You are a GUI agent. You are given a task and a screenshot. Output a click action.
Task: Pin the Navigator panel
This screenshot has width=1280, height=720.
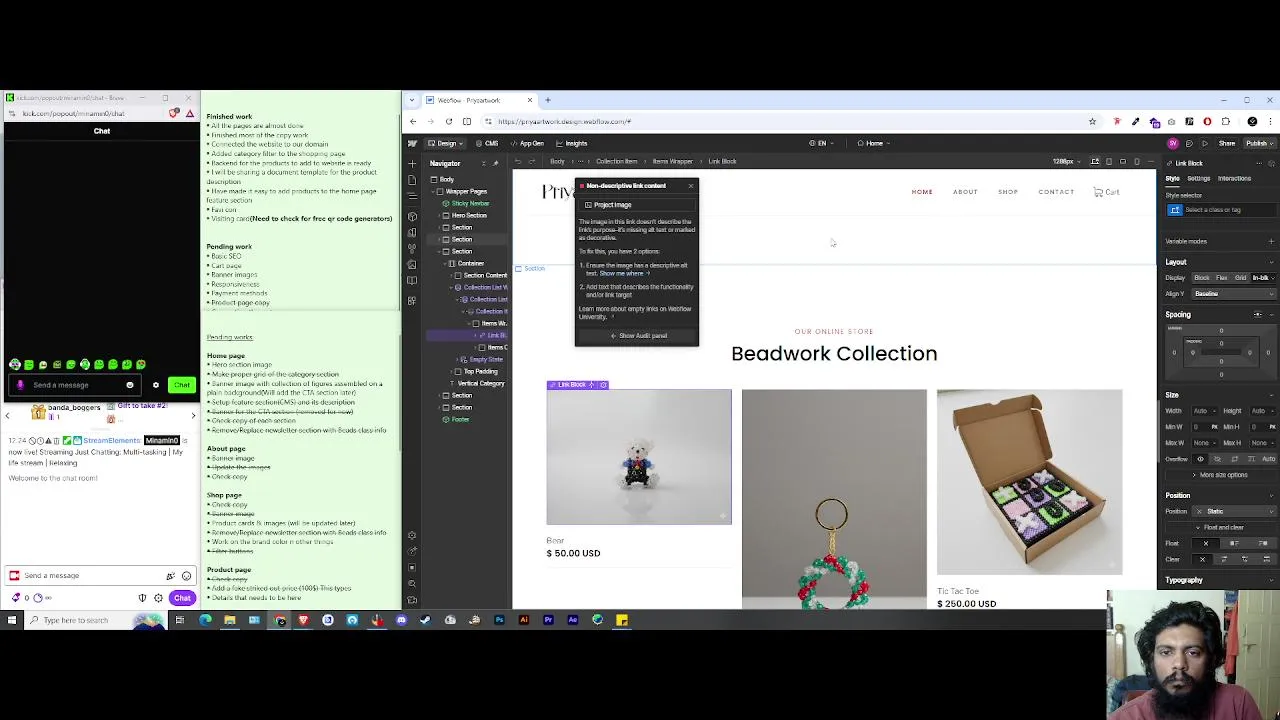coord(495,164)
